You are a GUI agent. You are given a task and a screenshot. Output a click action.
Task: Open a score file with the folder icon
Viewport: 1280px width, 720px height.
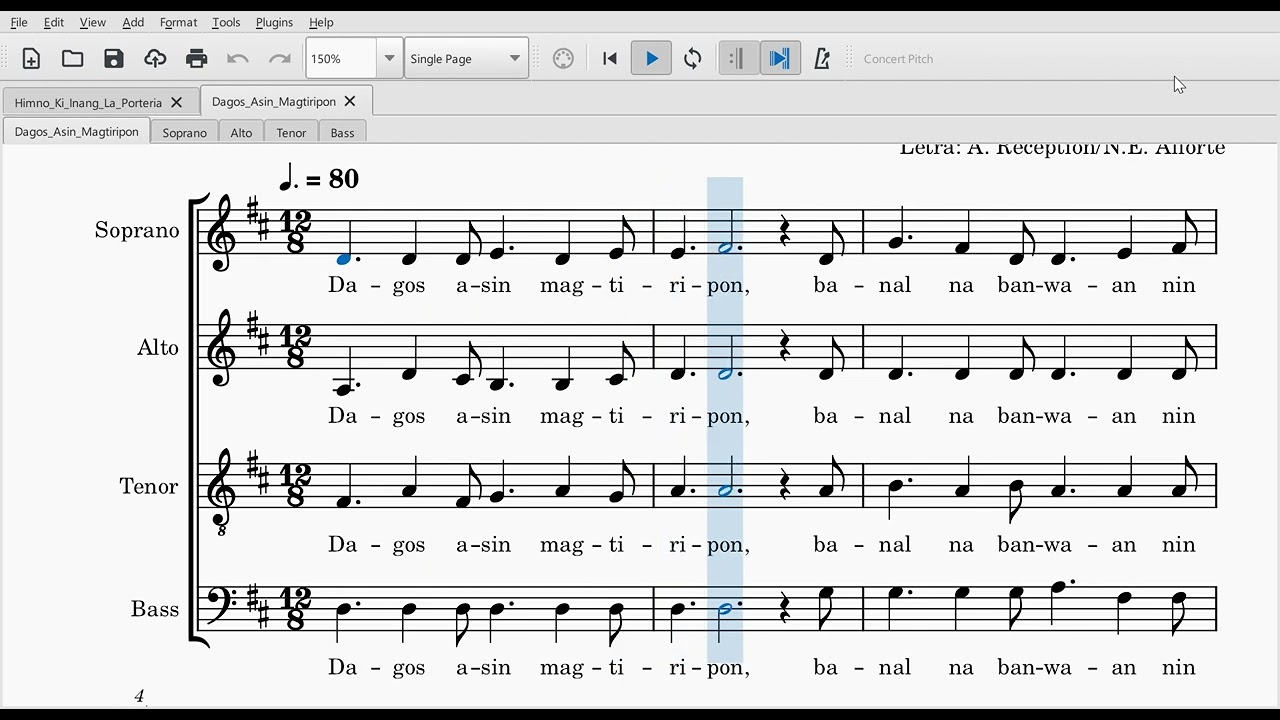pos(72,59)
